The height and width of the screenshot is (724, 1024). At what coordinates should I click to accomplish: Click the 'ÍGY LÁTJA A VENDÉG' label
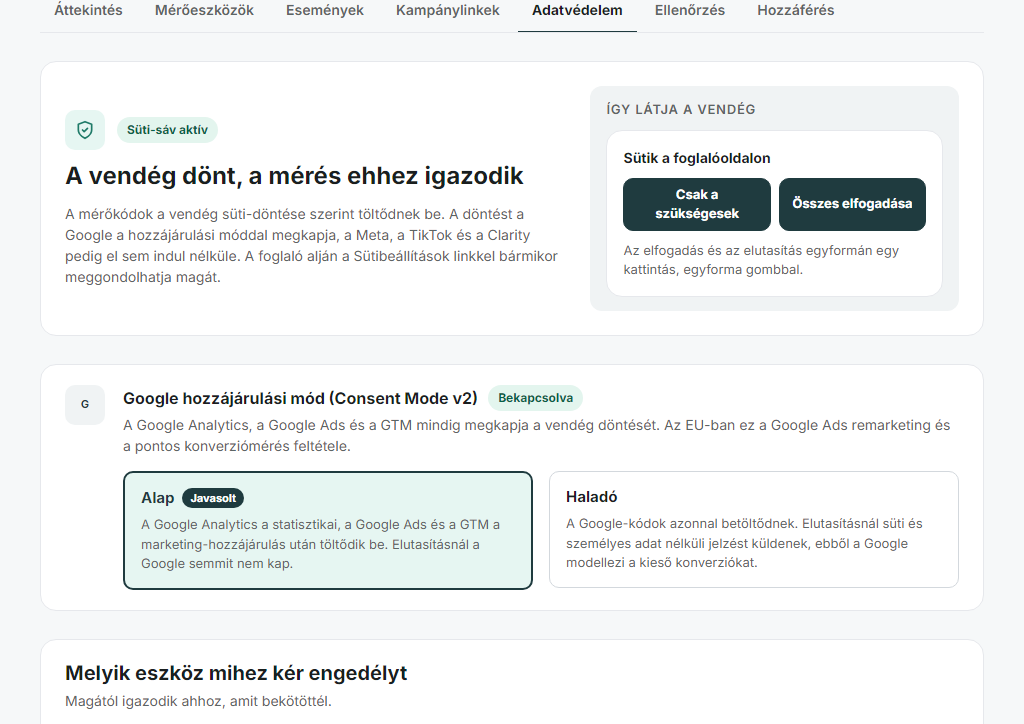click(680, 110)
